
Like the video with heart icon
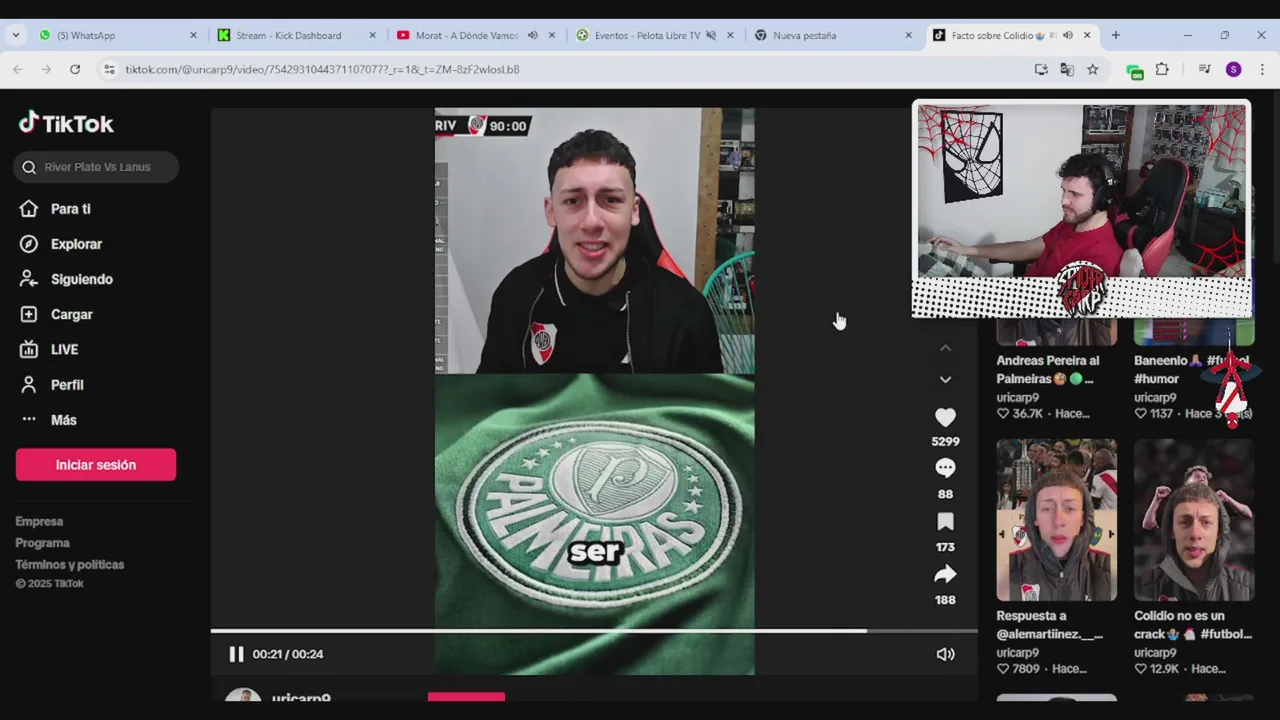[x=945, y=418]
